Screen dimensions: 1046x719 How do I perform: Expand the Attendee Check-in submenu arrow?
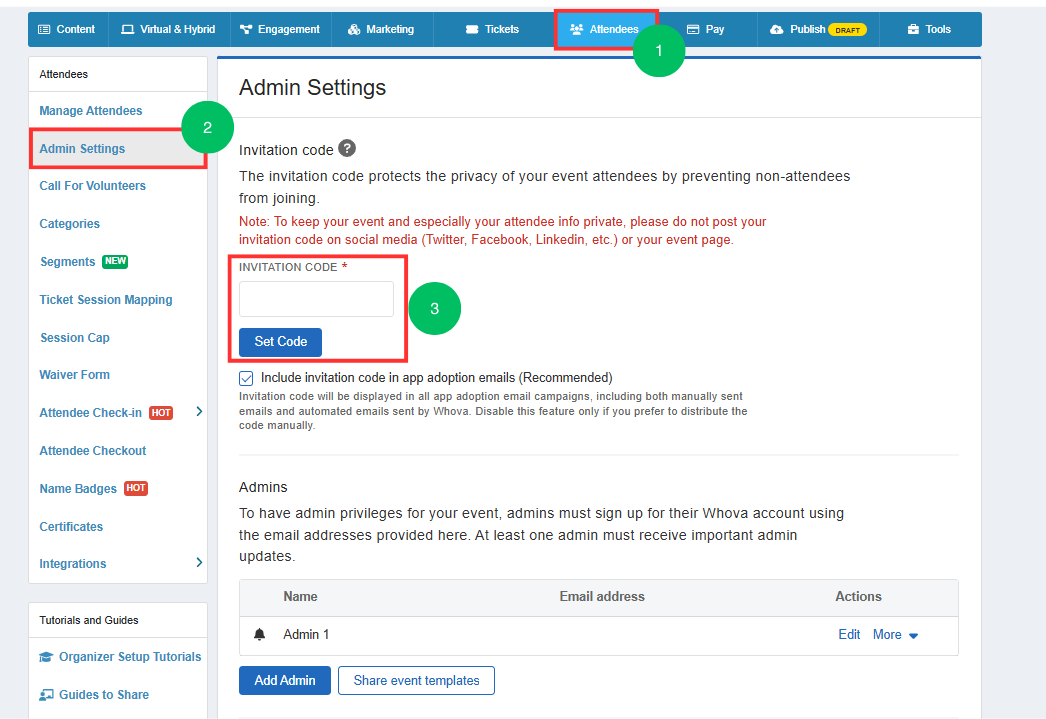[199, 412]
